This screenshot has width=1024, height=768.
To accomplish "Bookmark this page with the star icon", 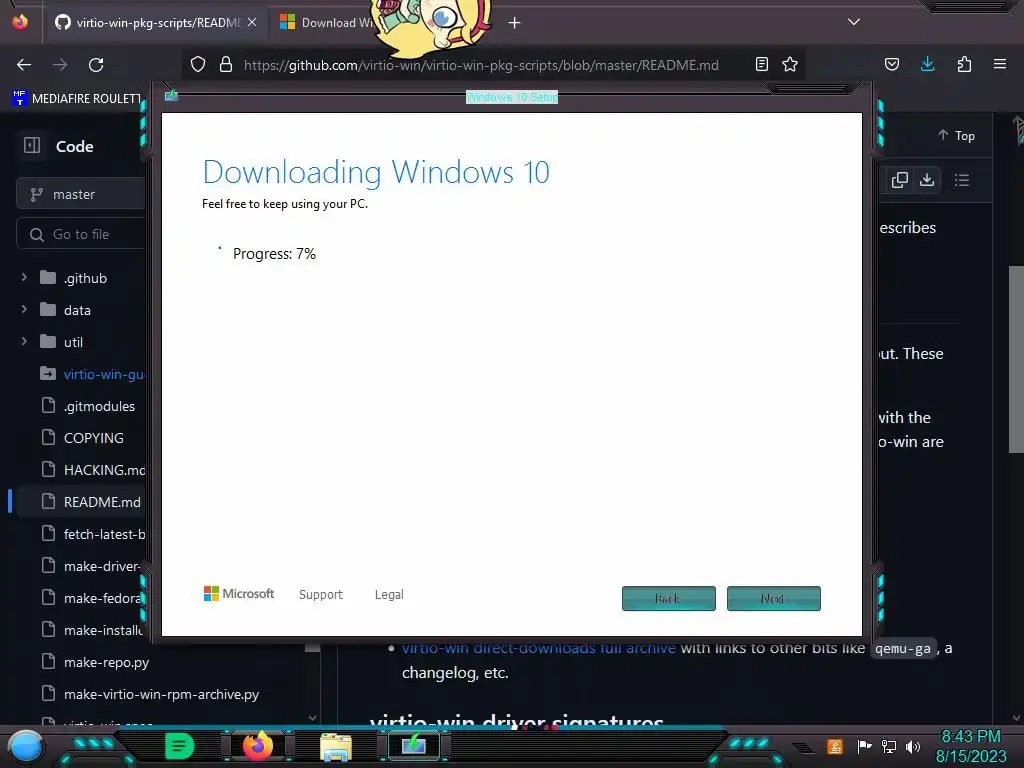I will 790,64.
